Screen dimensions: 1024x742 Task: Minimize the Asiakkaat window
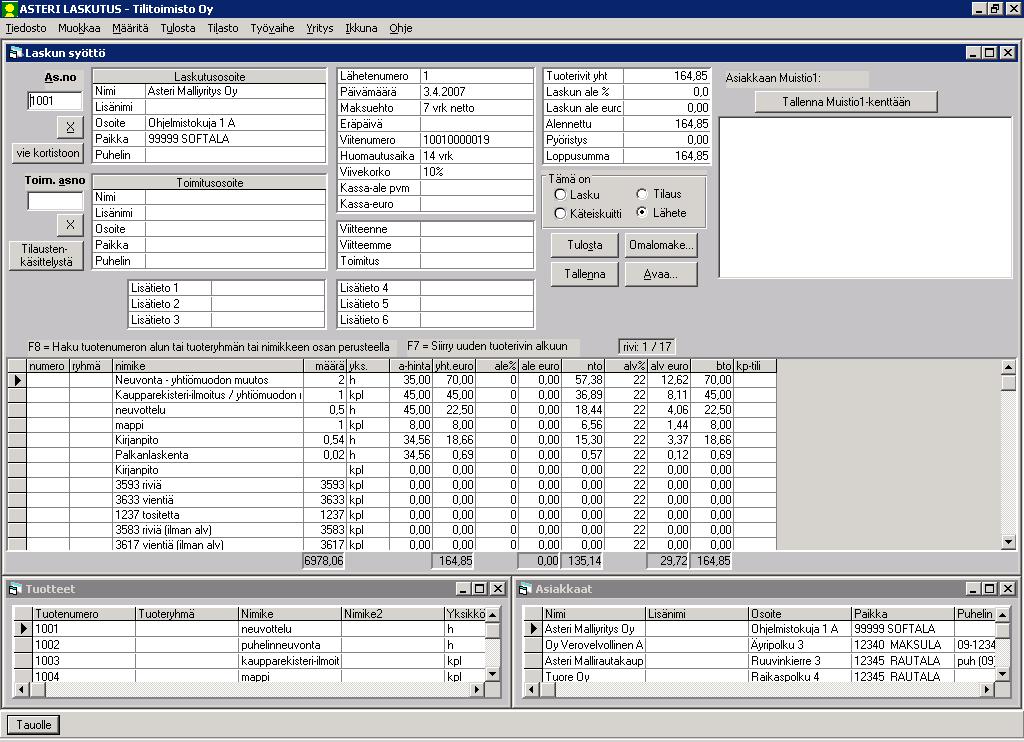click(x=974, y=589)
